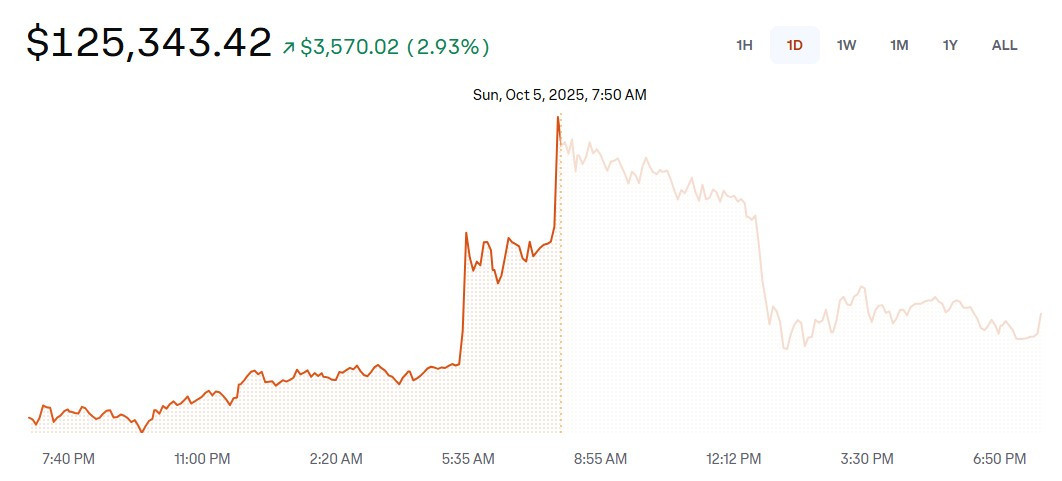Select the ALL time range option
This screenshot has width=1062, height=481.
tap(1004, 45)
